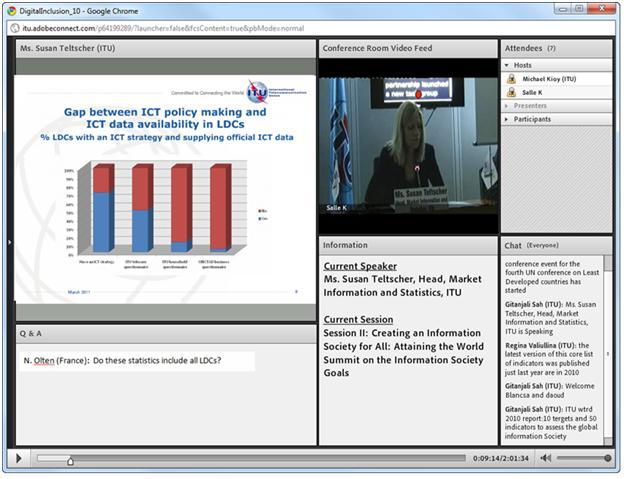Image resolution: width=627 pixels, height=479 pixels.
Task: Click the Chat (Everyone) panel header
Action: click(556, 245)
